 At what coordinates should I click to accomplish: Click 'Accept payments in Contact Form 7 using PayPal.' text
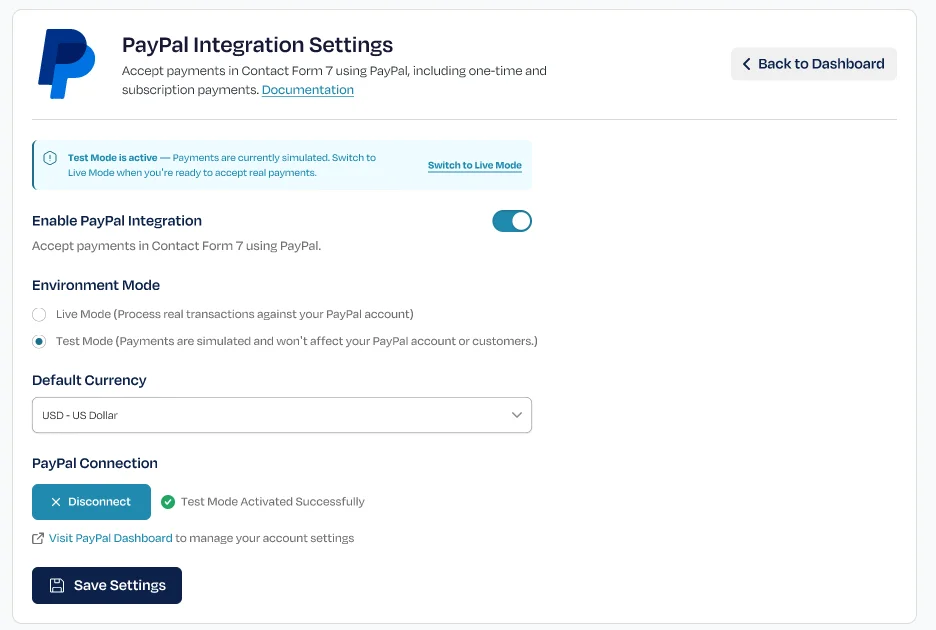tap(177, 246)
